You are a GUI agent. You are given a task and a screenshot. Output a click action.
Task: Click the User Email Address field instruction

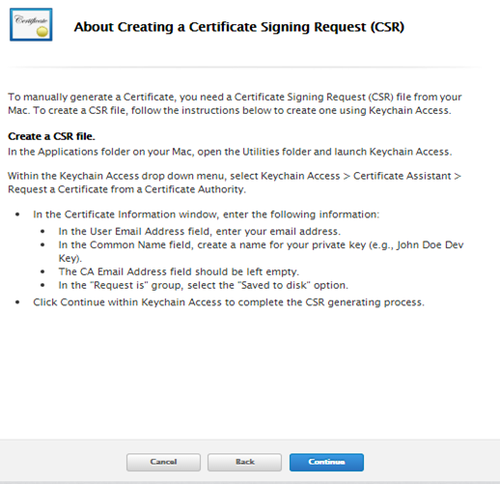199,231
